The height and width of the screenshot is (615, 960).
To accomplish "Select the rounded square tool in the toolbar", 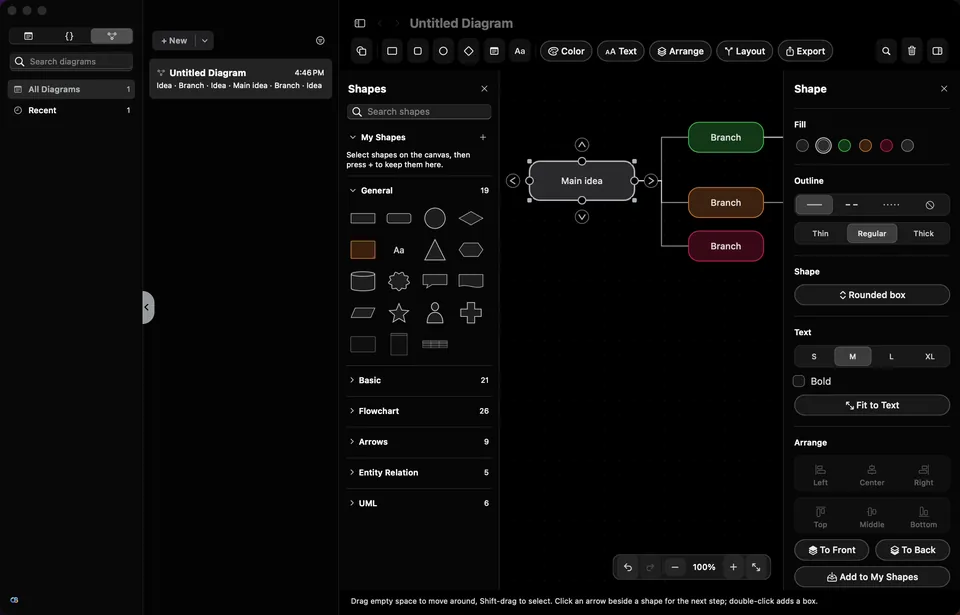I will 418,51.
